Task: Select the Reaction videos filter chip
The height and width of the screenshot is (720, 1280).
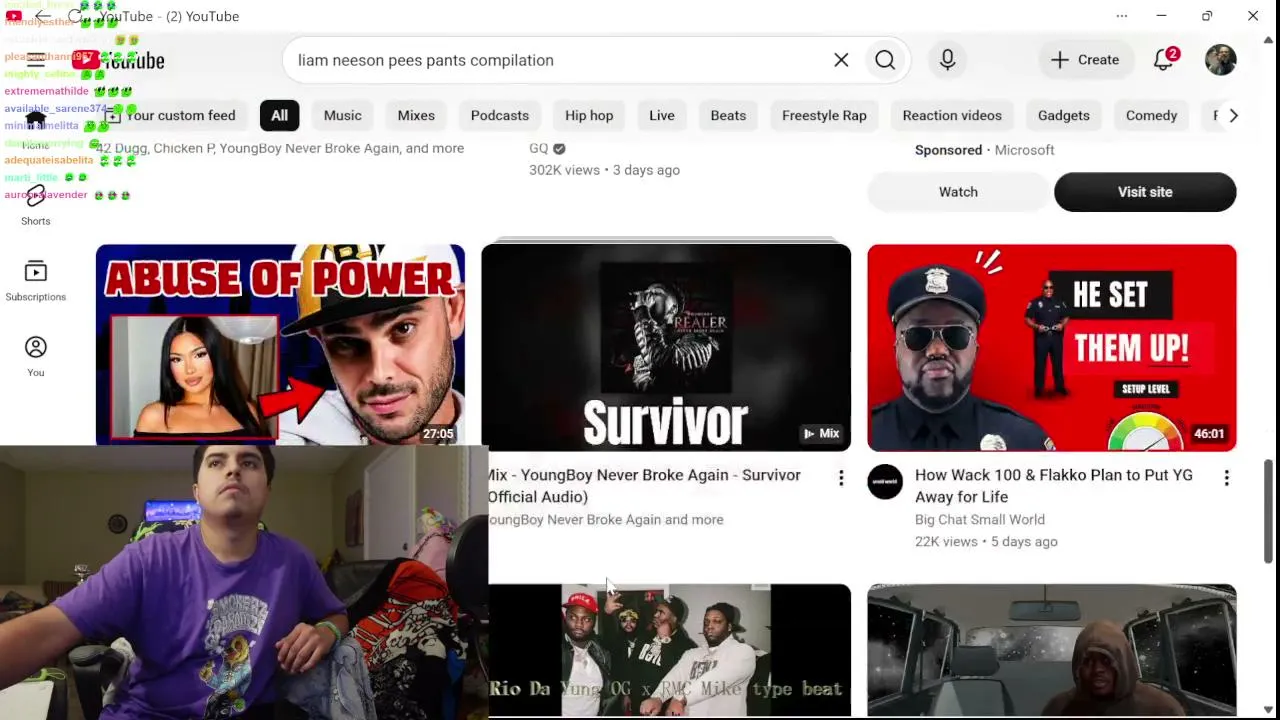Action: click(x=952, y=115)
